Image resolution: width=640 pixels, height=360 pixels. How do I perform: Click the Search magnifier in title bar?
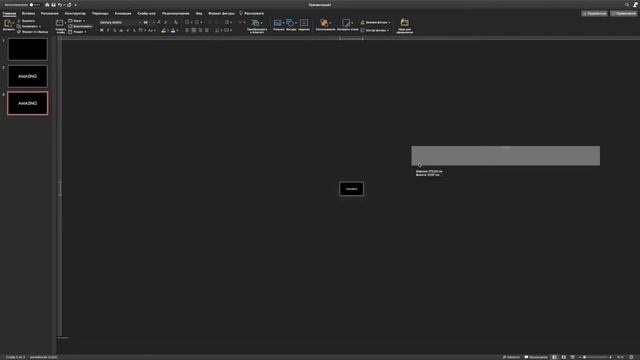627,5
